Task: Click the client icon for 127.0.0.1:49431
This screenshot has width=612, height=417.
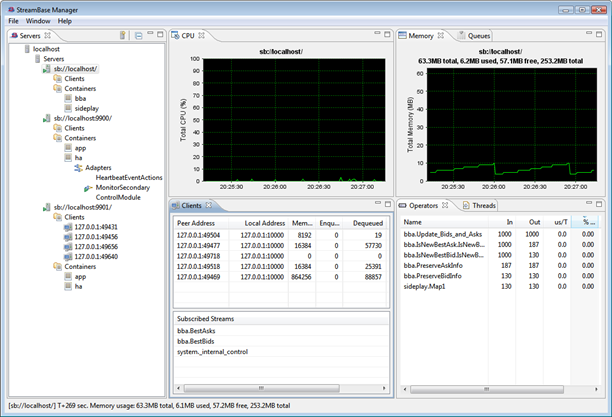Action: [x=69, y=227]
